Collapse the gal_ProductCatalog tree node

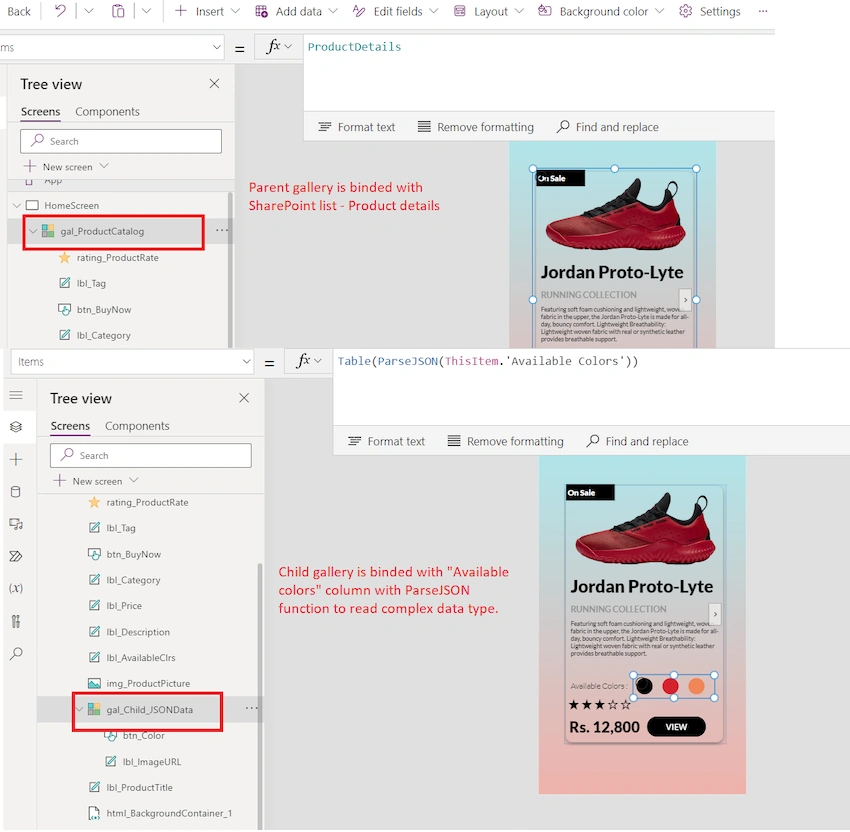tap(33, 231)
